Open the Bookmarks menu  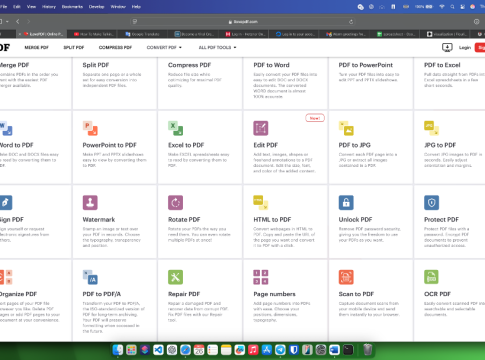[x=72, y=7]
